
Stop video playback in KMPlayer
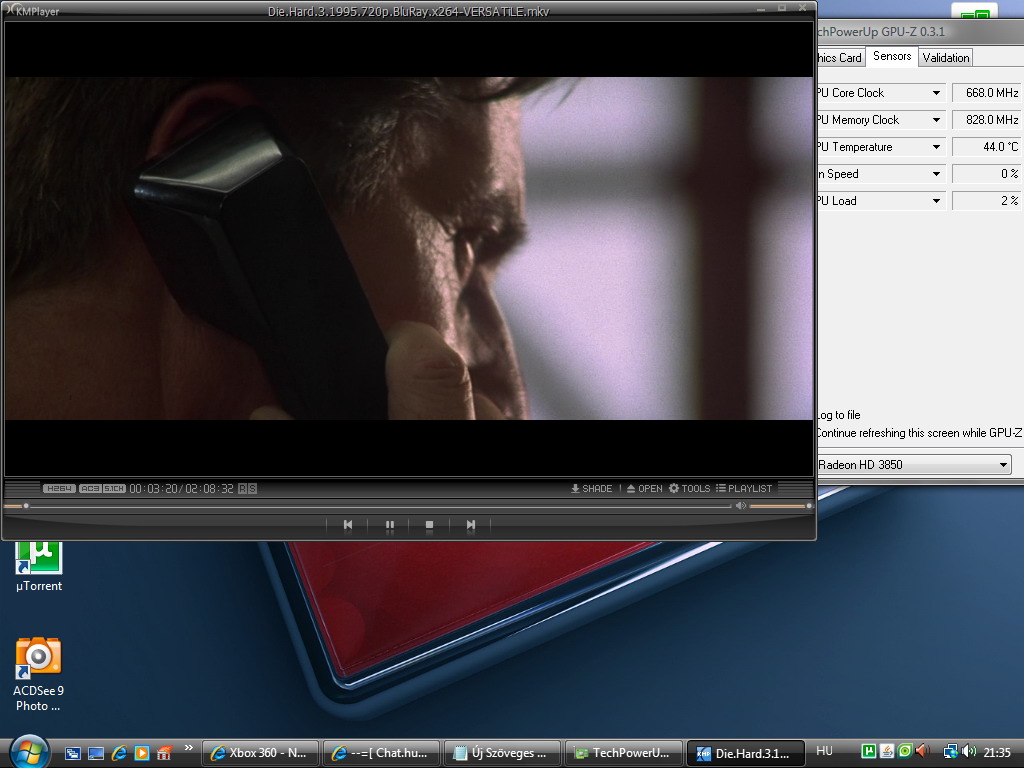(429, 524)
